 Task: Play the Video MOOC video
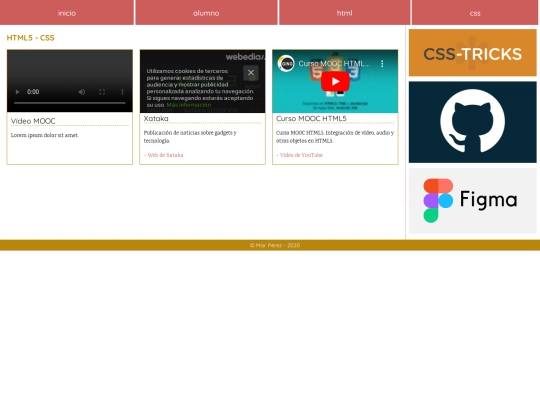click(17, 92)
